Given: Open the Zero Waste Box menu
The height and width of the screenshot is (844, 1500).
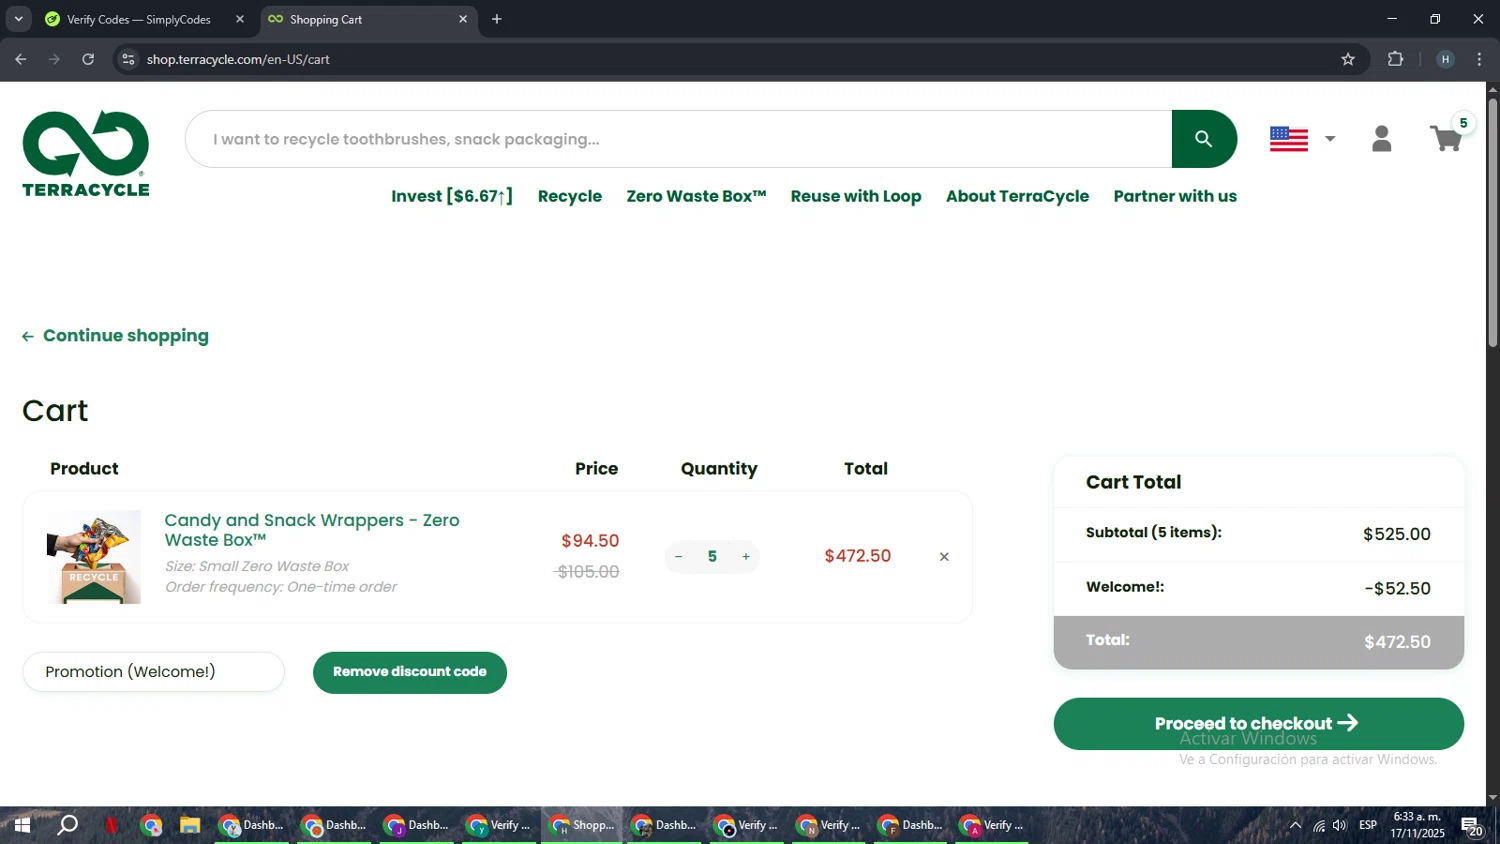Looking at the screenshot, I should click(x=696, y=196).
